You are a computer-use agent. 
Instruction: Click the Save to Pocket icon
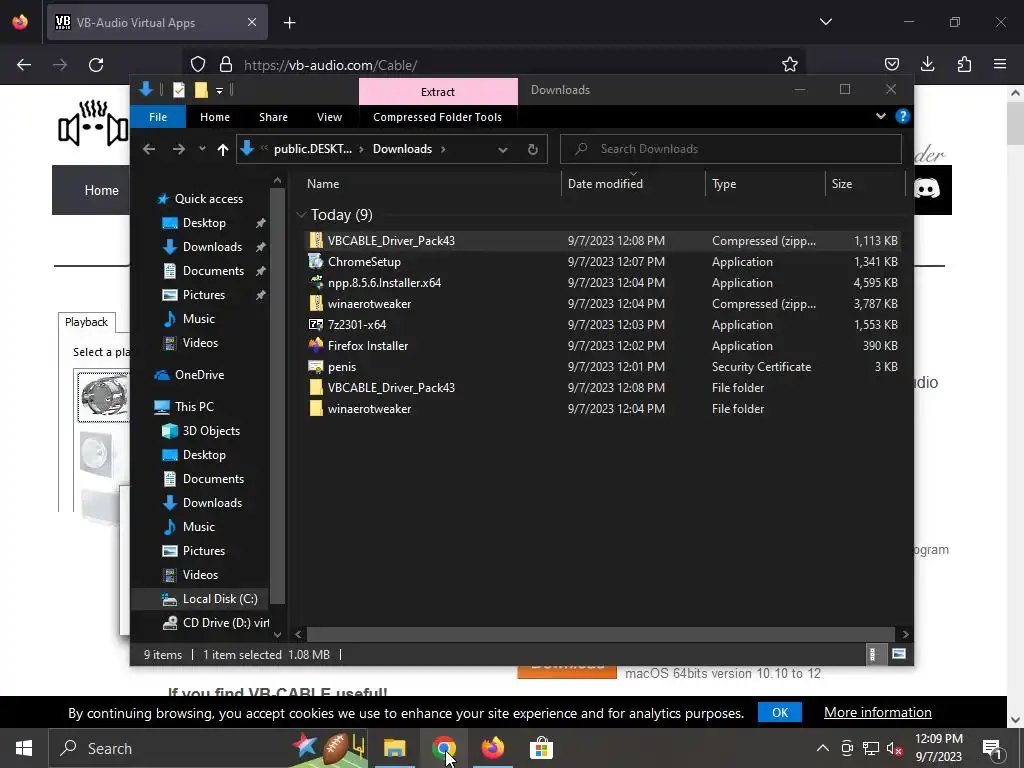point(891,64)
